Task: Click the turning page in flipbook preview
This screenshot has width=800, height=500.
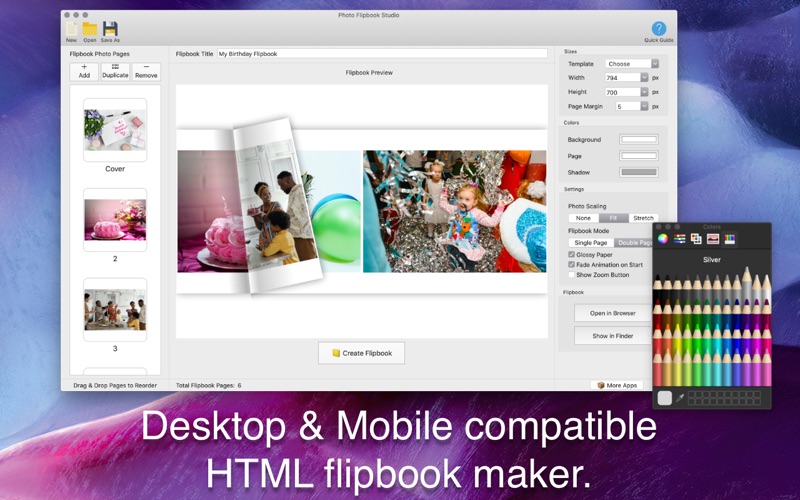Action: (x=277, y=206)
